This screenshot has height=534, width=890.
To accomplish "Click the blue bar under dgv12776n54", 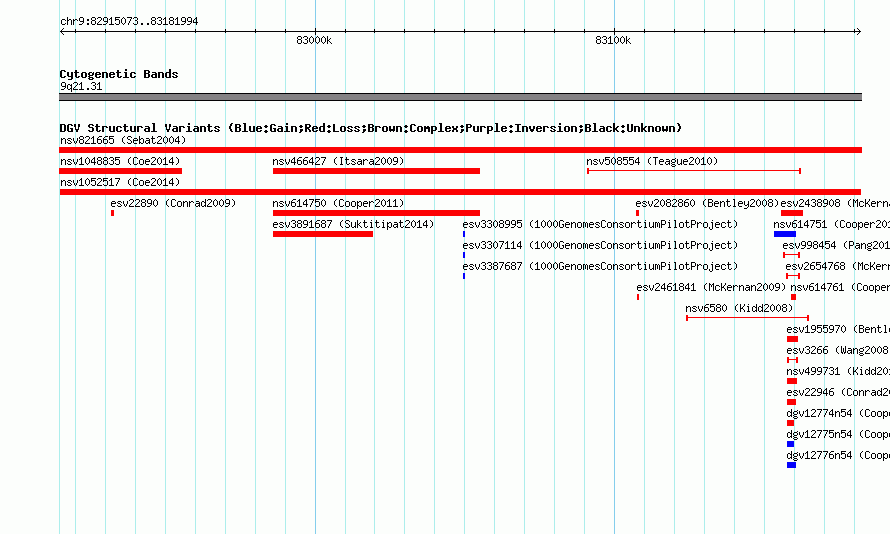I will click(791, 465).
